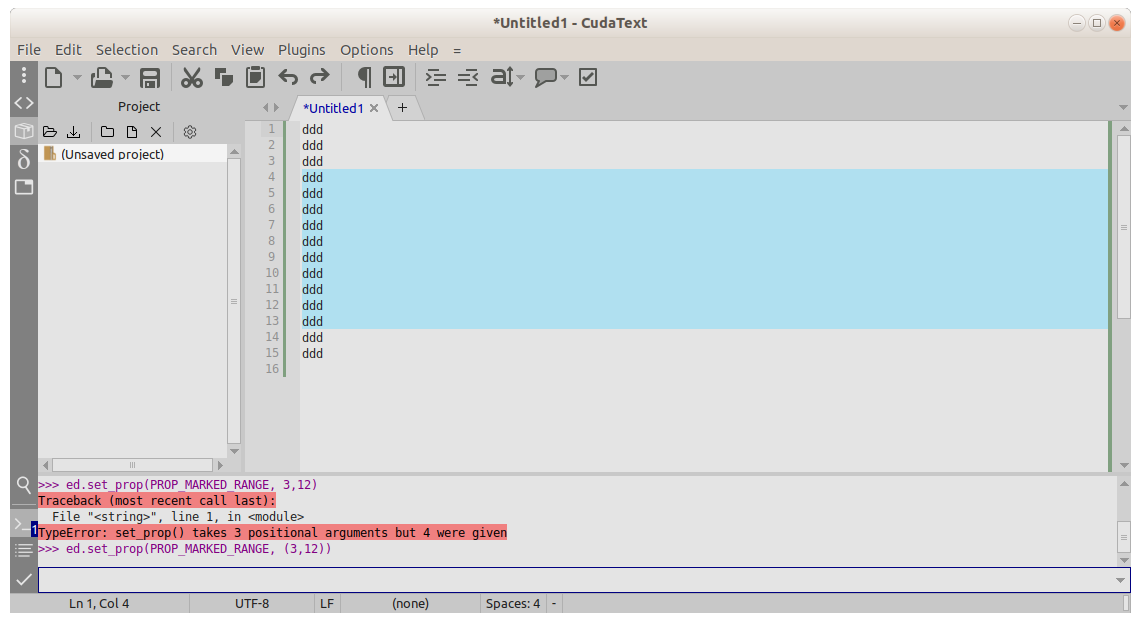Expand the Open file dropdown arrow
The height and width of the screenshot is (623, 1141).
[125, 77]
